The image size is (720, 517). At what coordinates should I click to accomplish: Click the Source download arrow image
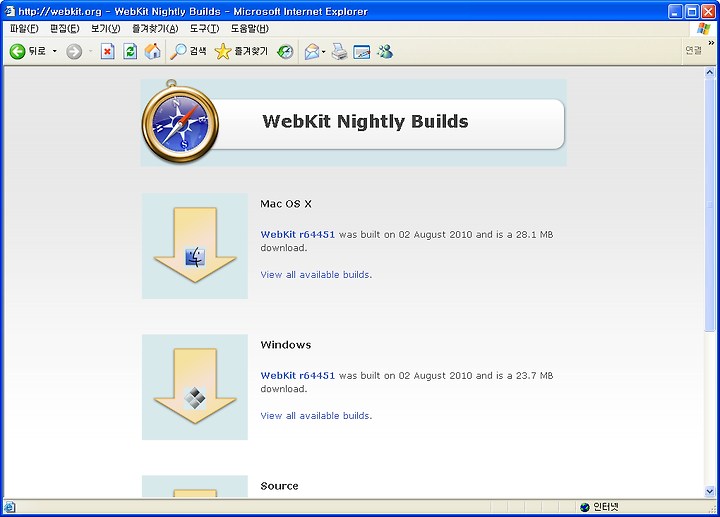(x=195, y=486)
